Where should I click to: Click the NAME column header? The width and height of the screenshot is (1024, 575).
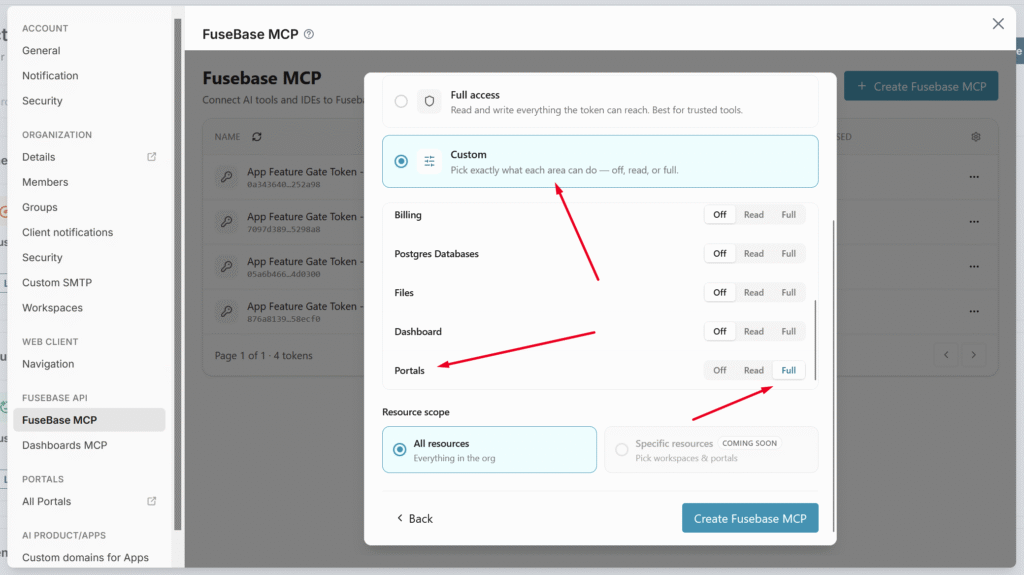click(227, 137)
